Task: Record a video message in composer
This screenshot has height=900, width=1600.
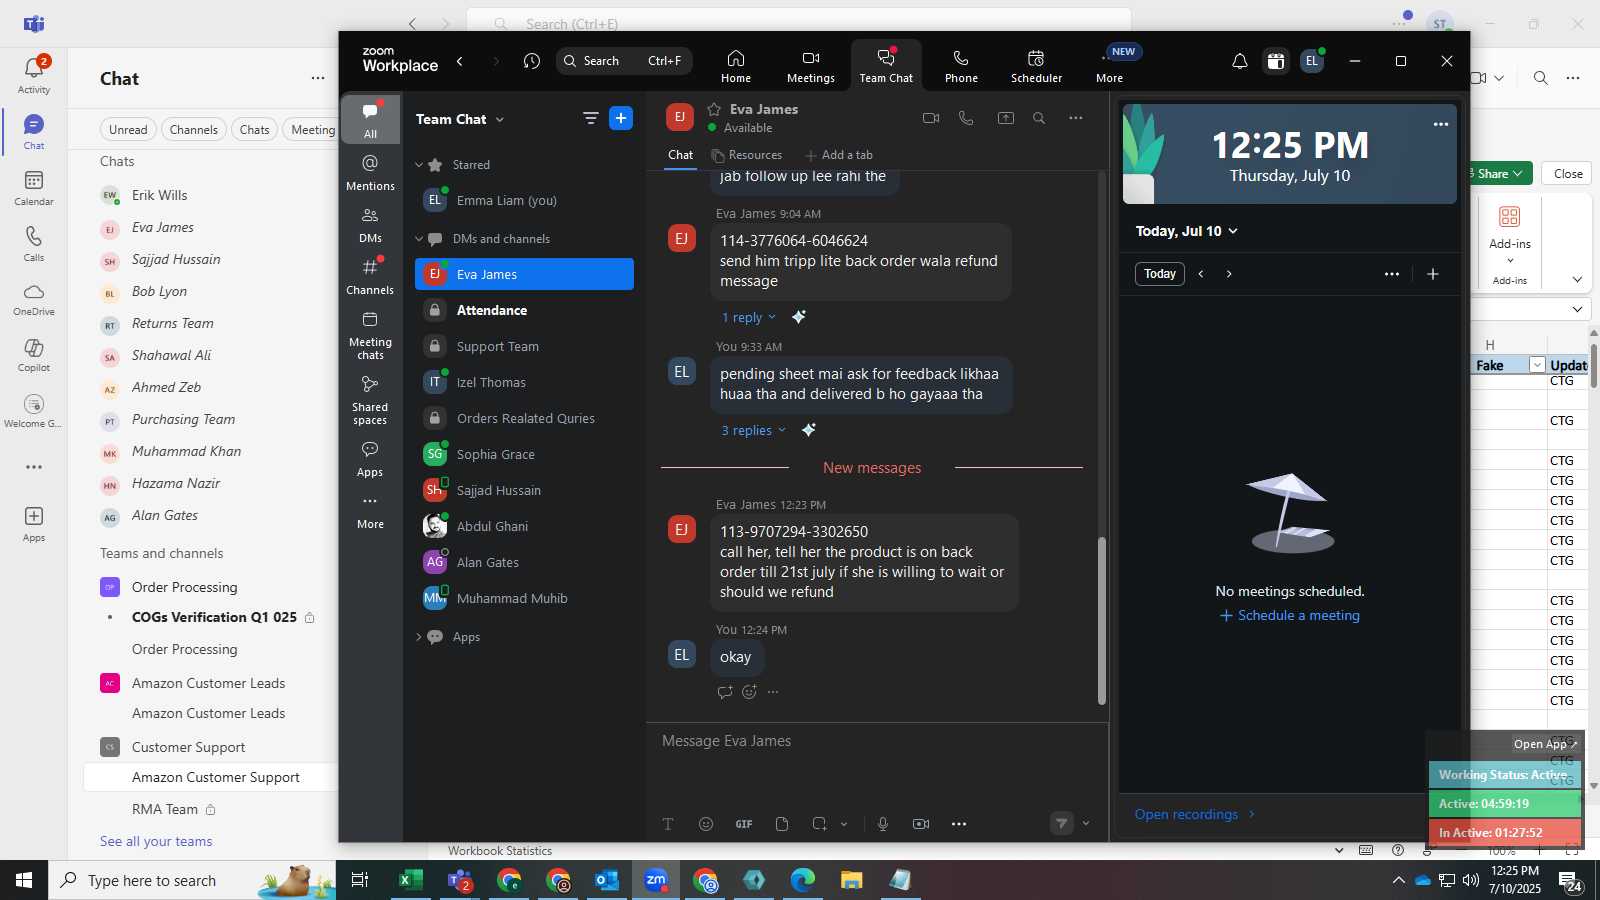Action: tap(921, 824)
